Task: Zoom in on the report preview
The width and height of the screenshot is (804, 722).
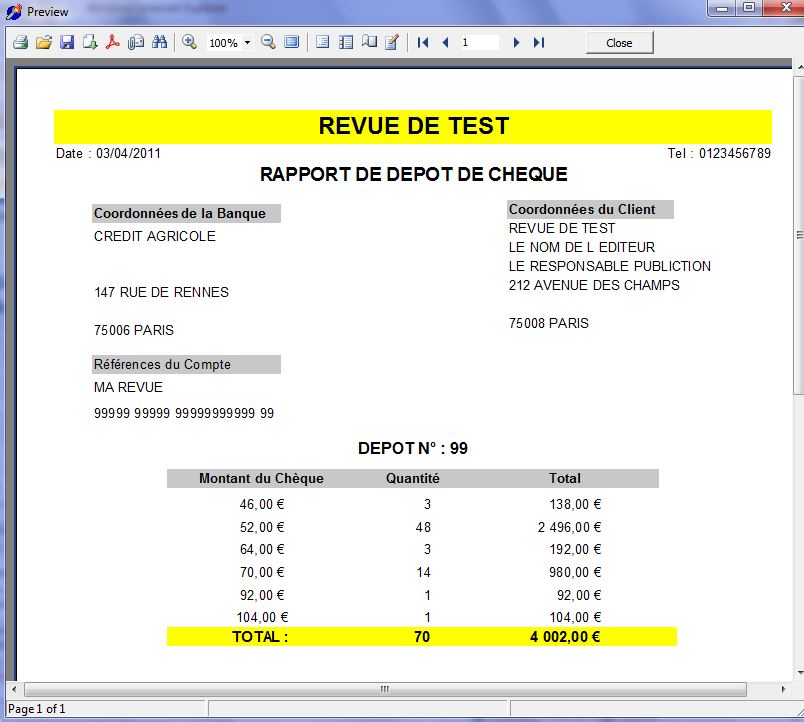Action: pyautogui.click(x=188, y=42)
